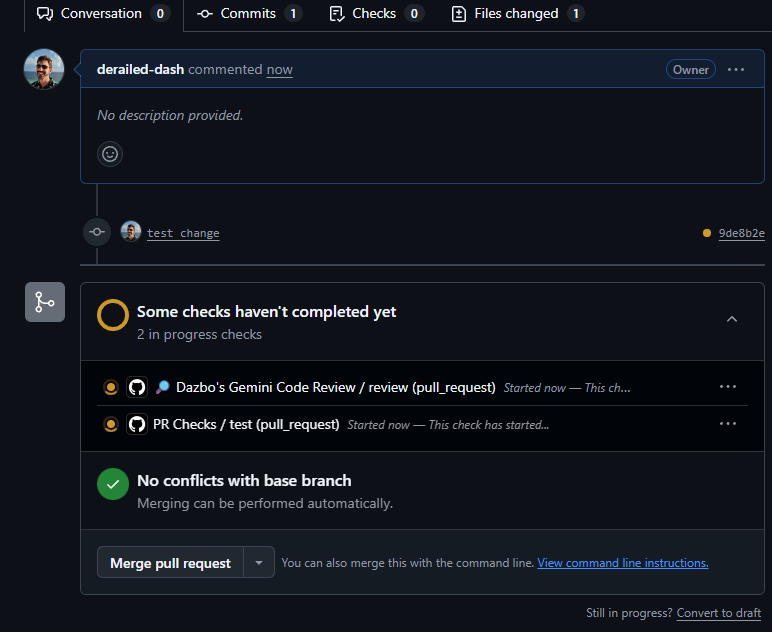Click pending status icon for PR Checks
This screenshot has height=632, width=772.
[111, 424]
